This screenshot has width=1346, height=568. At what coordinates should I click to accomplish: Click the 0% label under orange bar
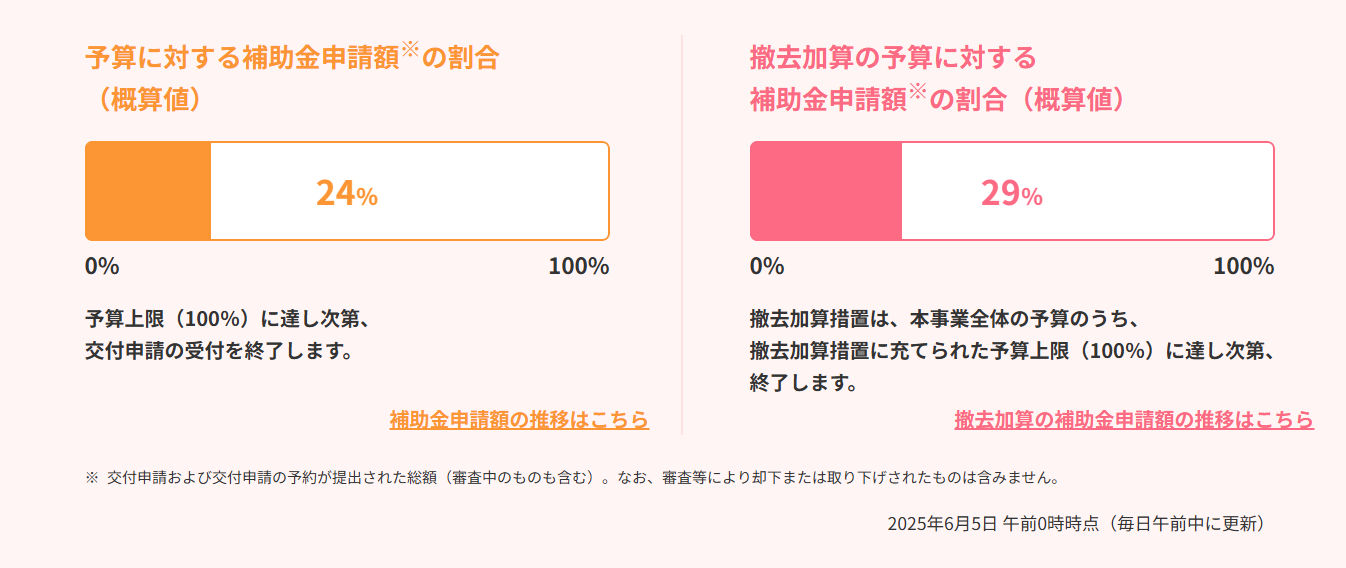[x=103, y=267]
